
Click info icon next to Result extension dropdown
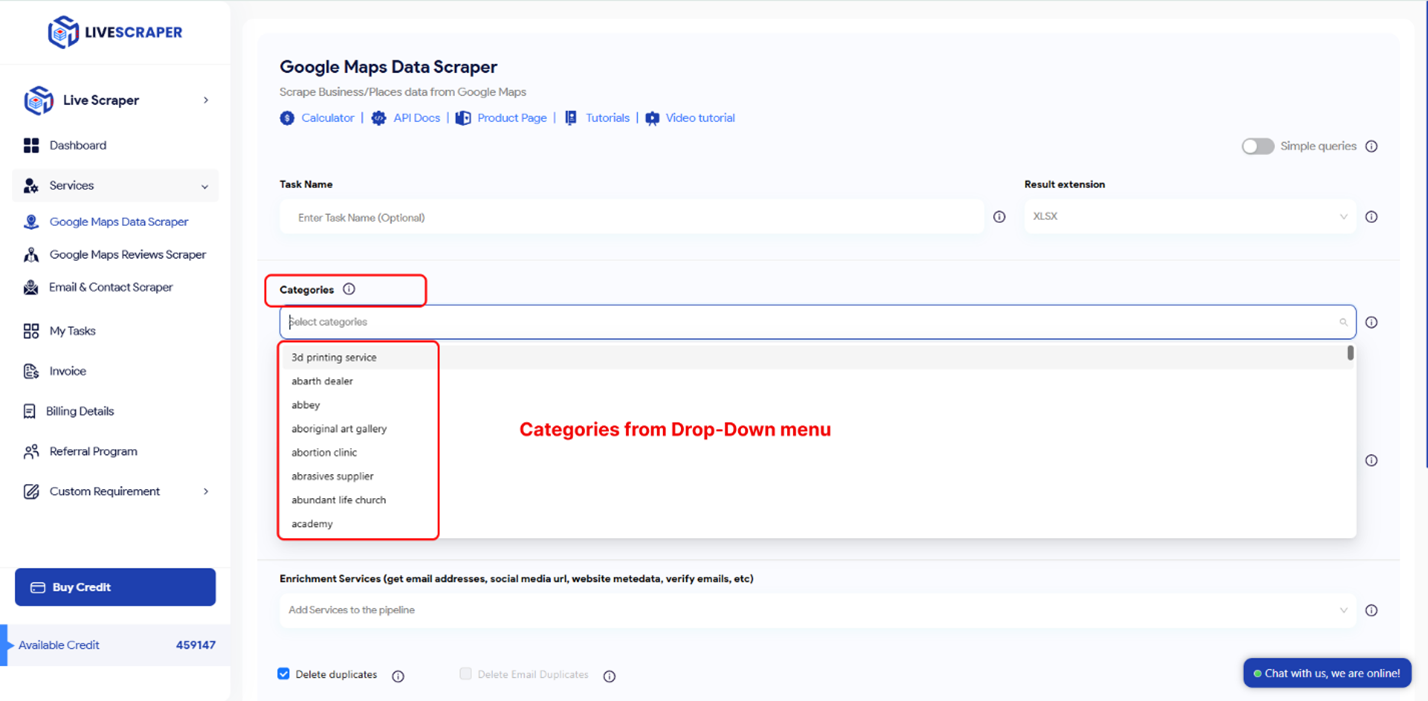[1371, 217]
